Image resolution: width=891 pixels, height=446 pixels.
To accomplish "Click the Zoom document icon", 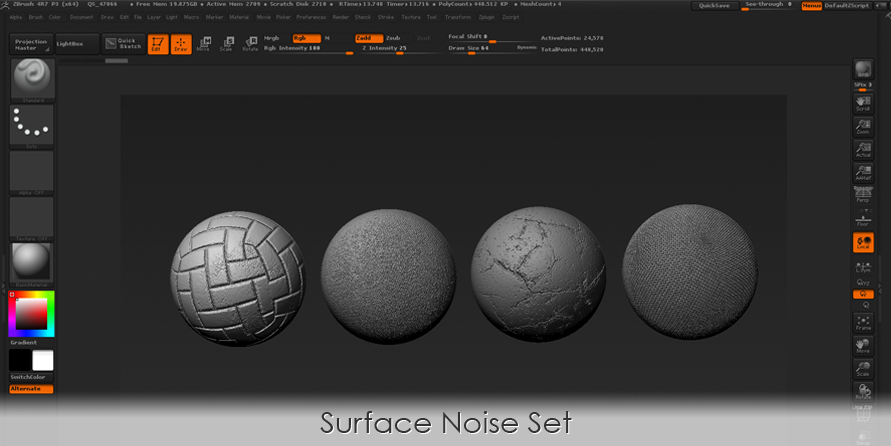I will [x=863, y=127].
